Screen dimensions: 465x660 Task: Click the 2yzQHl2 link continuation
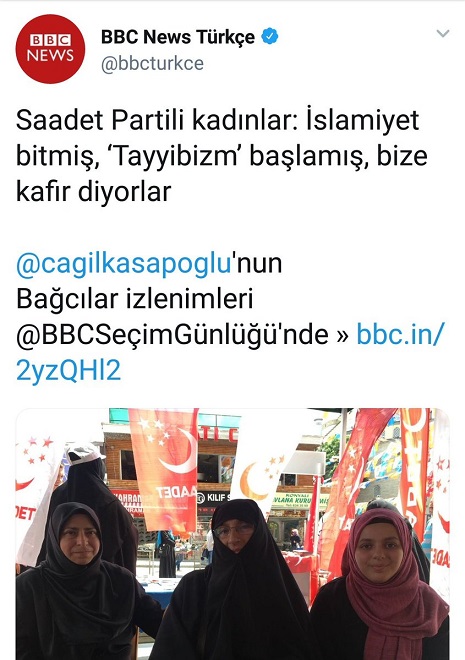pyautogui.click(x=69, y=370)
